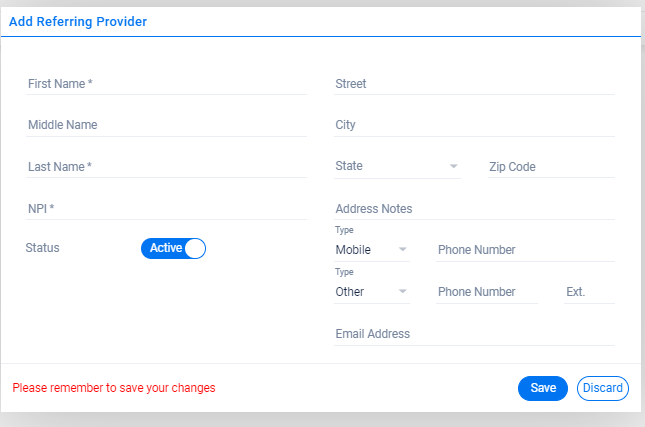Focus the Email Address field
Image resolution: width=645 pixels, height=427 pixels.
coord(474,334)
